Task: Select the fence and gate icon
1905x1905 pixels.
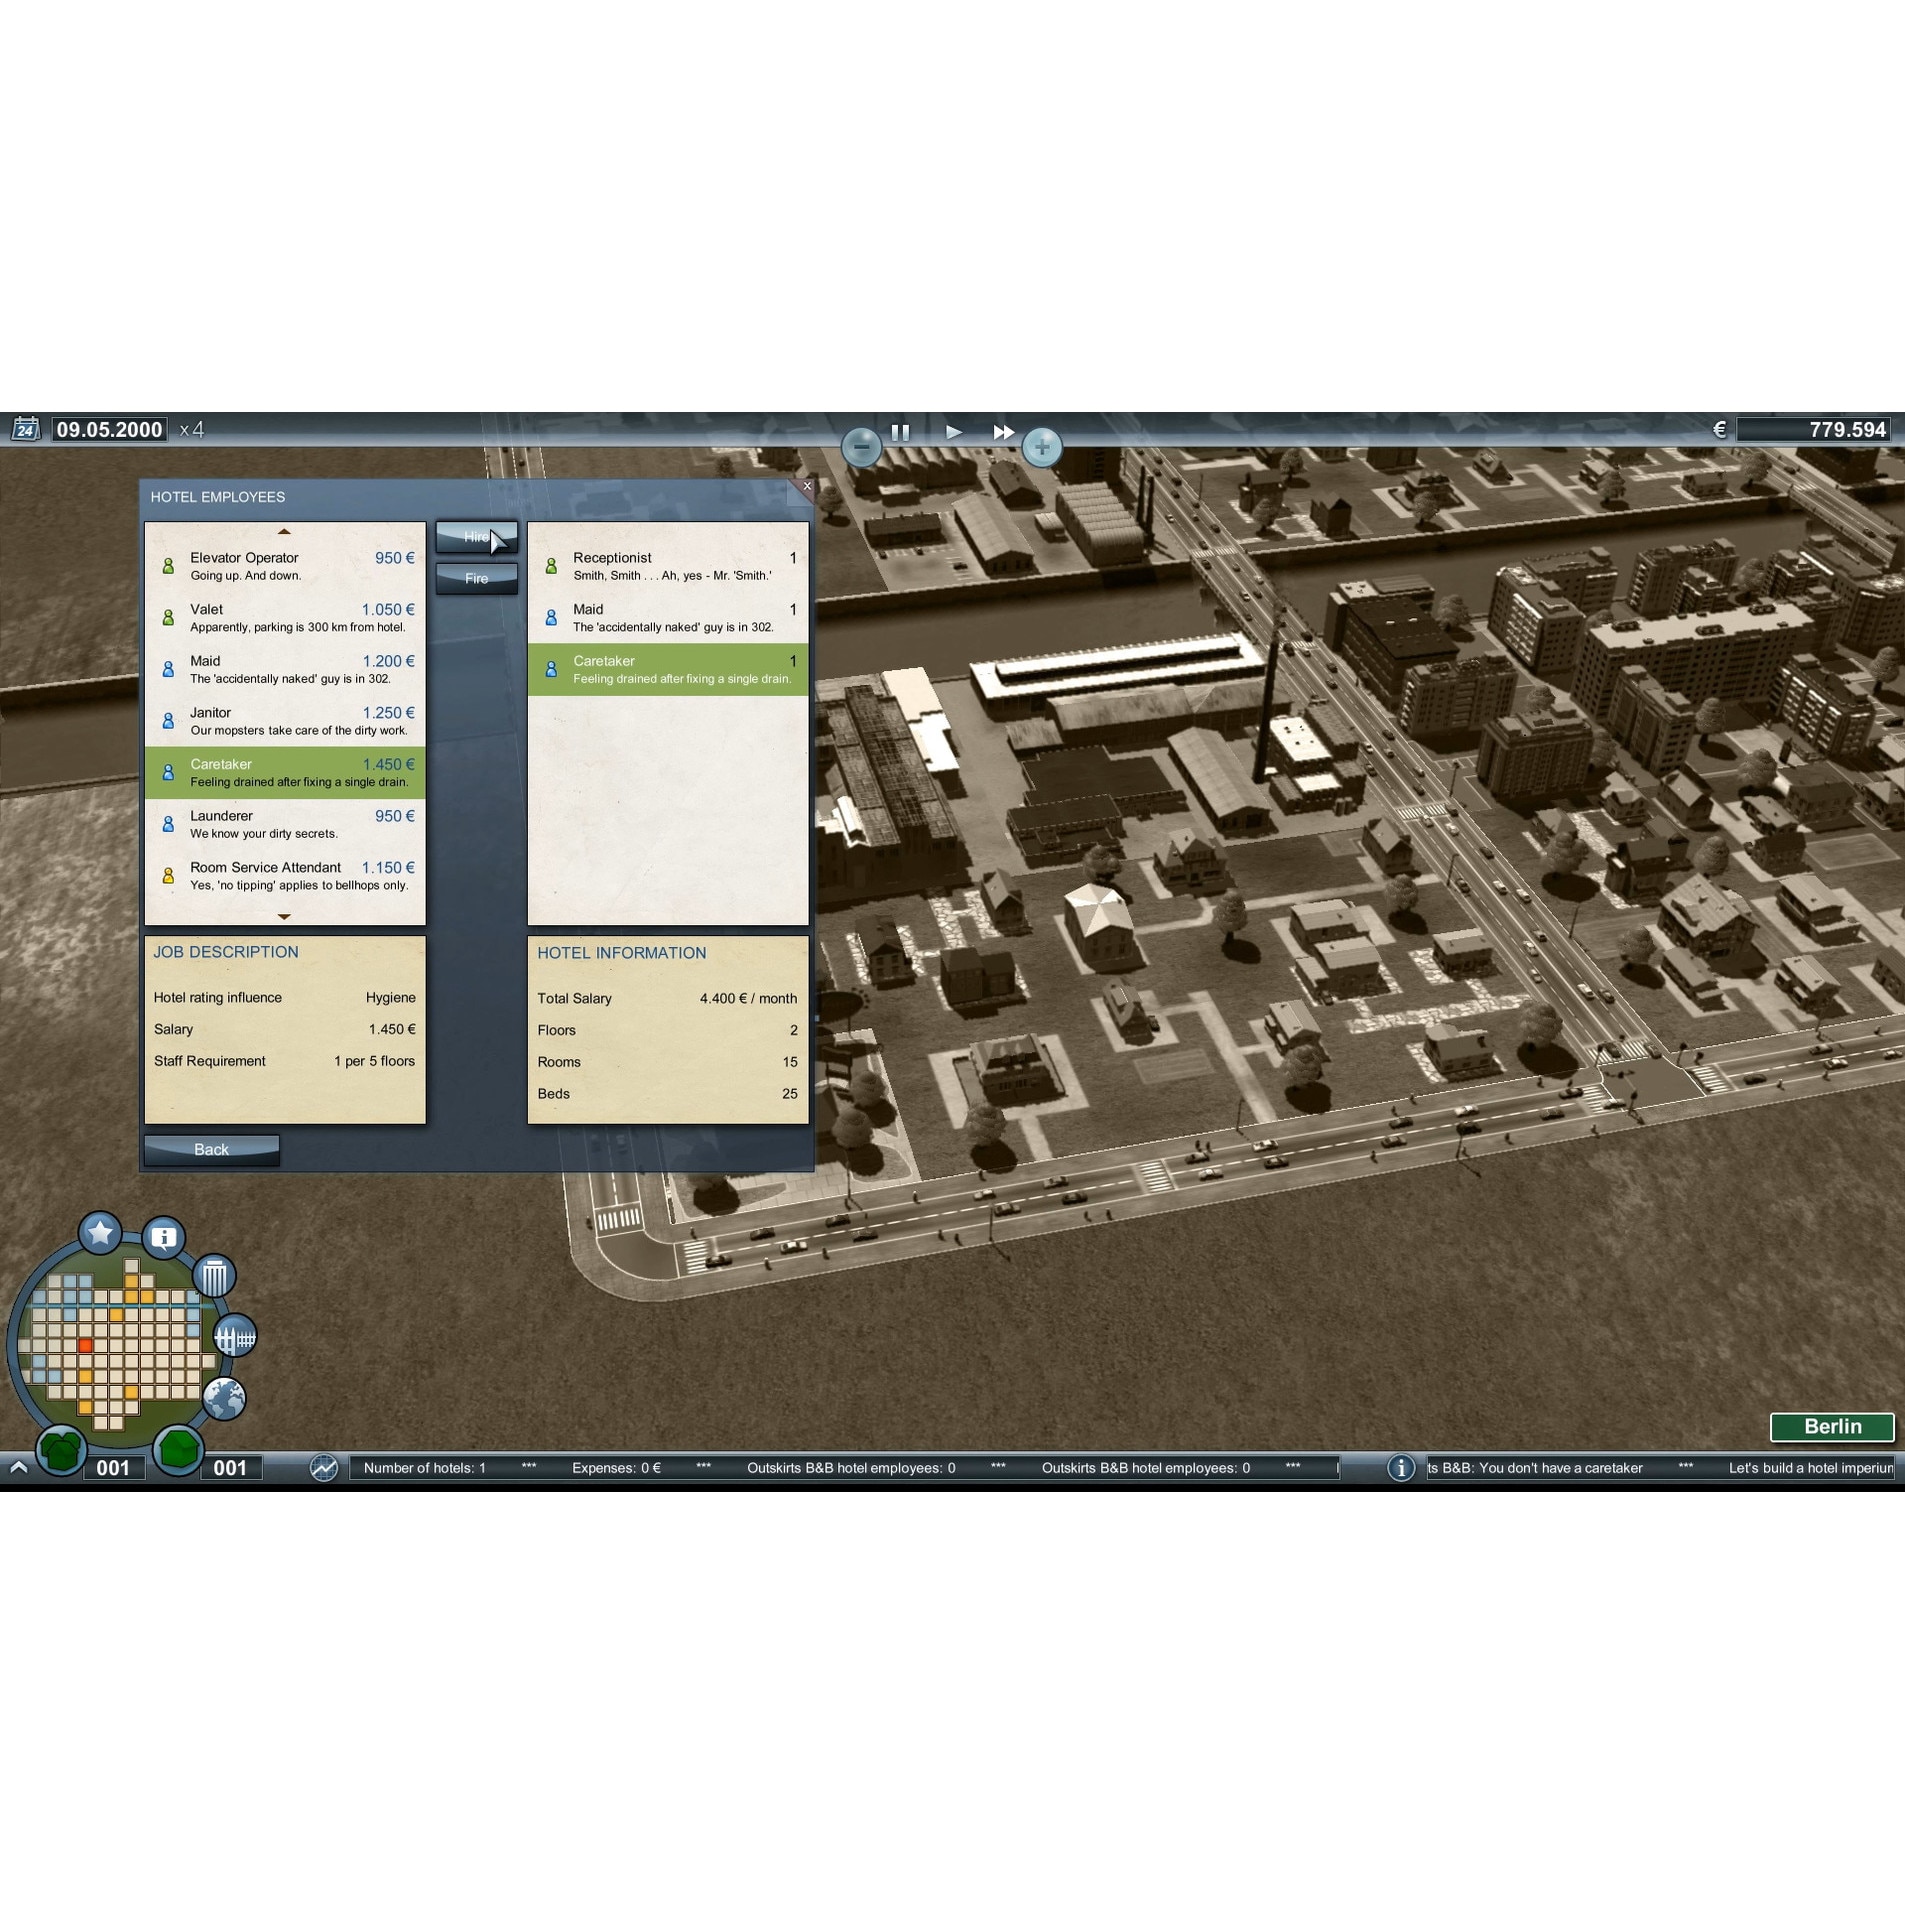Action: [236, 1337]
